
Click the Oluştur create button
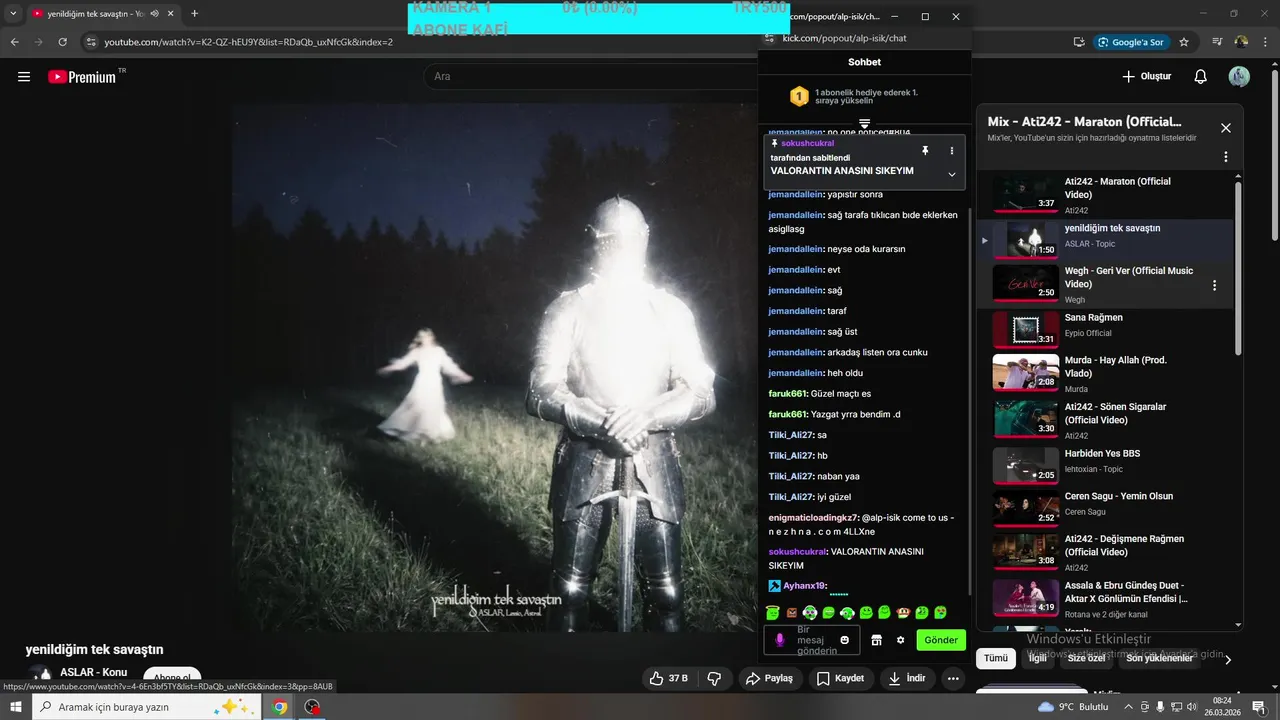coord(1146,77)
